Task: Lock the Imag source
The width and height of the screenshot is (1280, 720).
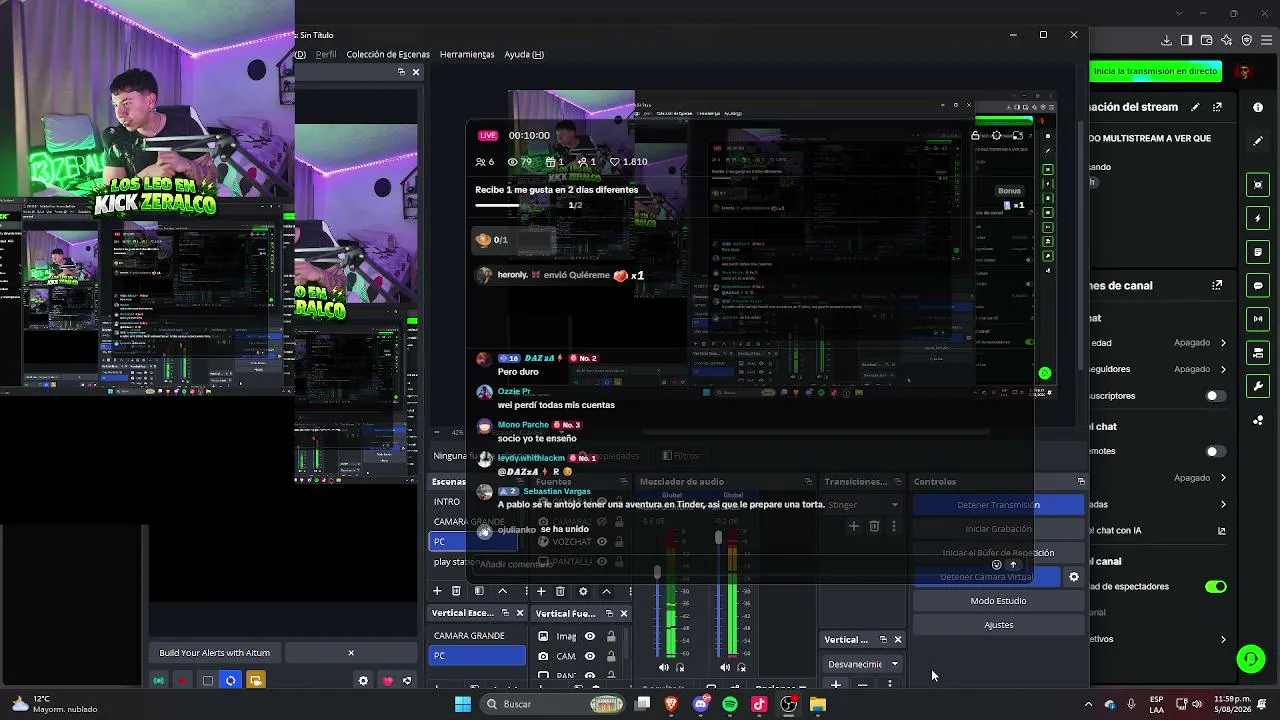Action: (x=611, y=636)
